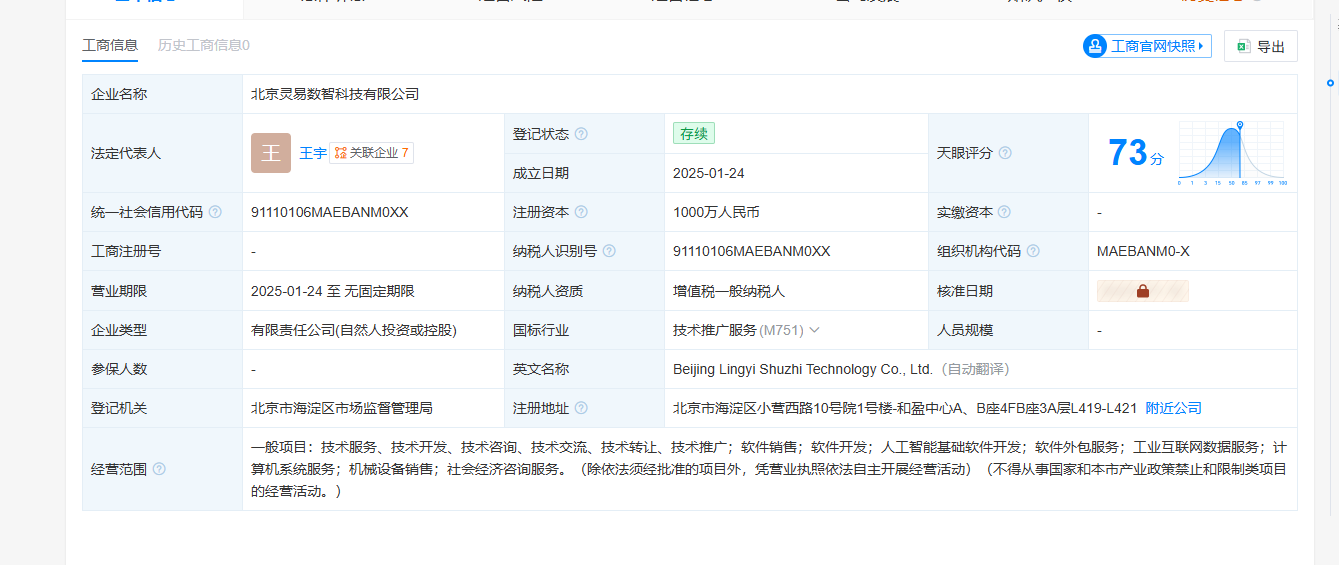Export data with the 导出 button
1339x565 pixels.
pos(1260,46)
